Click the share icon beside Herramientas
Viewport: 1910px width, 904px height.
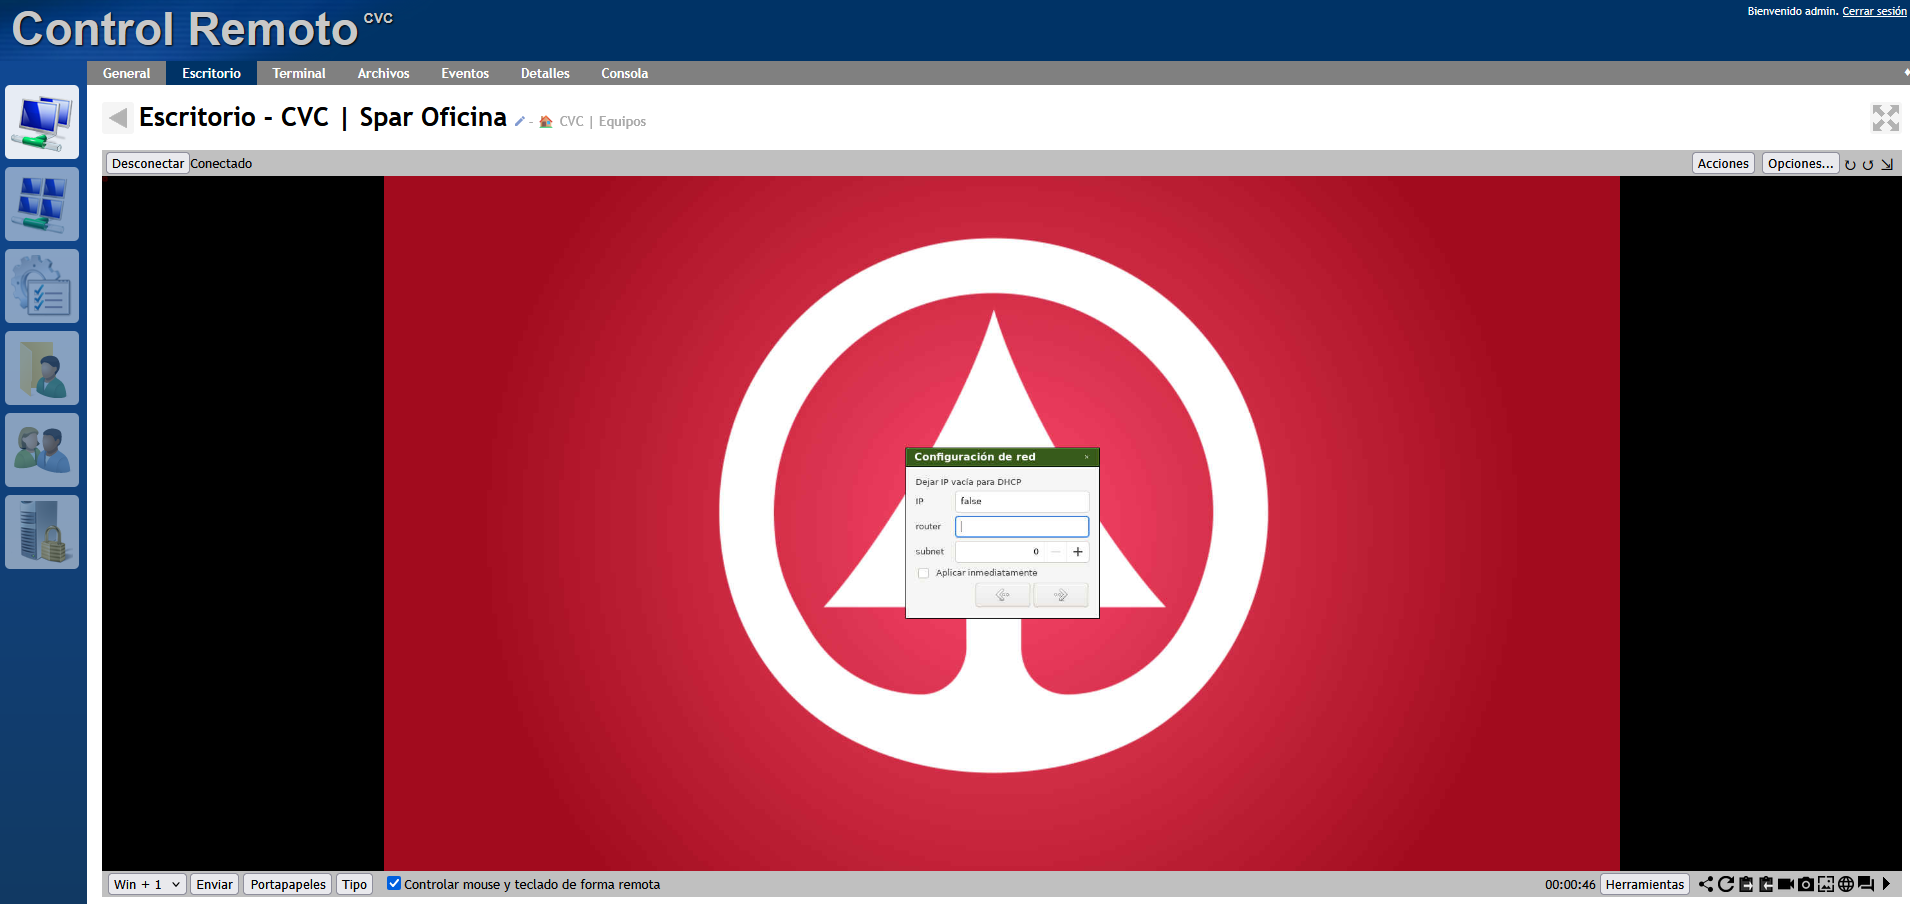coord(1706,884)
